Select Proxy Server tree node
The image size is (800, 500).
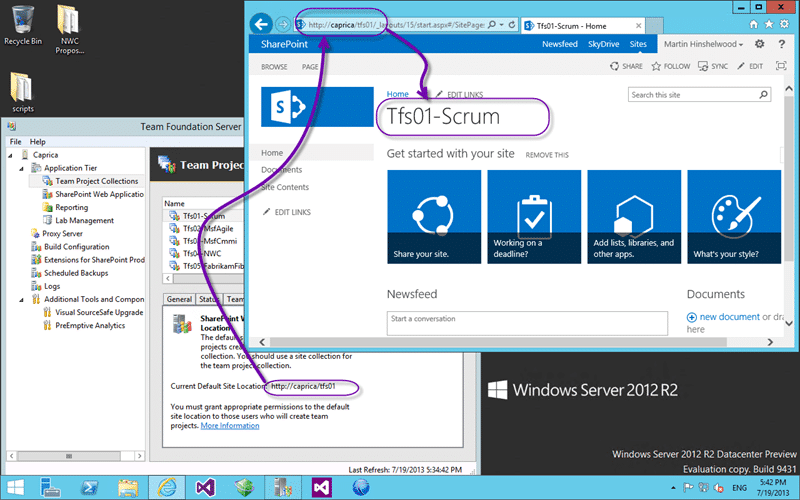point(57,234)
